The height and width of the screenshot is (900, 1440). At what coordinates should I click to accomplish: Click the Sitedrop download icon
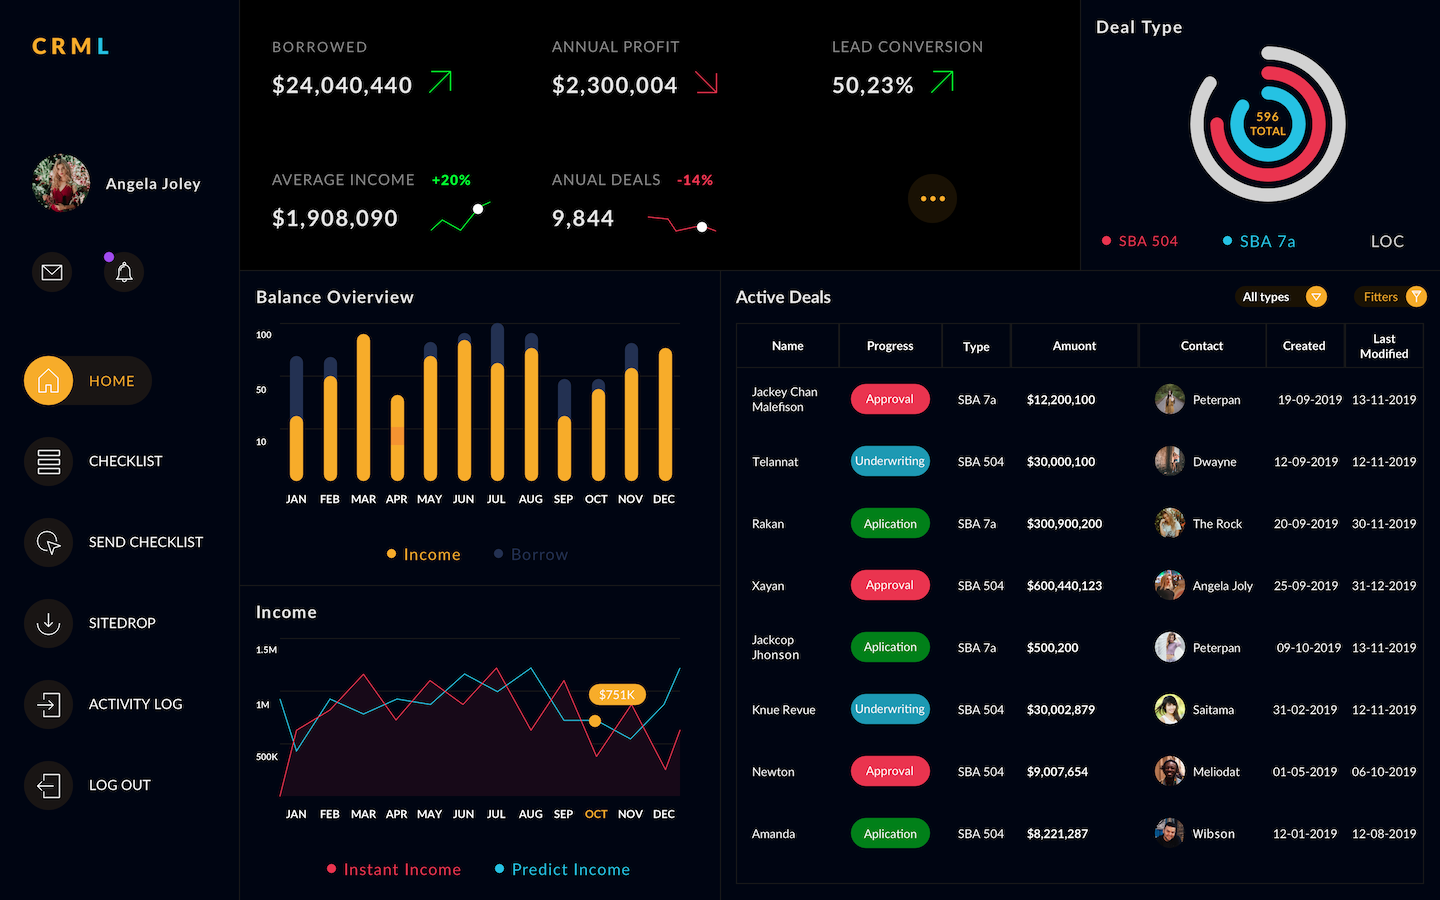(x=48, y=624)
